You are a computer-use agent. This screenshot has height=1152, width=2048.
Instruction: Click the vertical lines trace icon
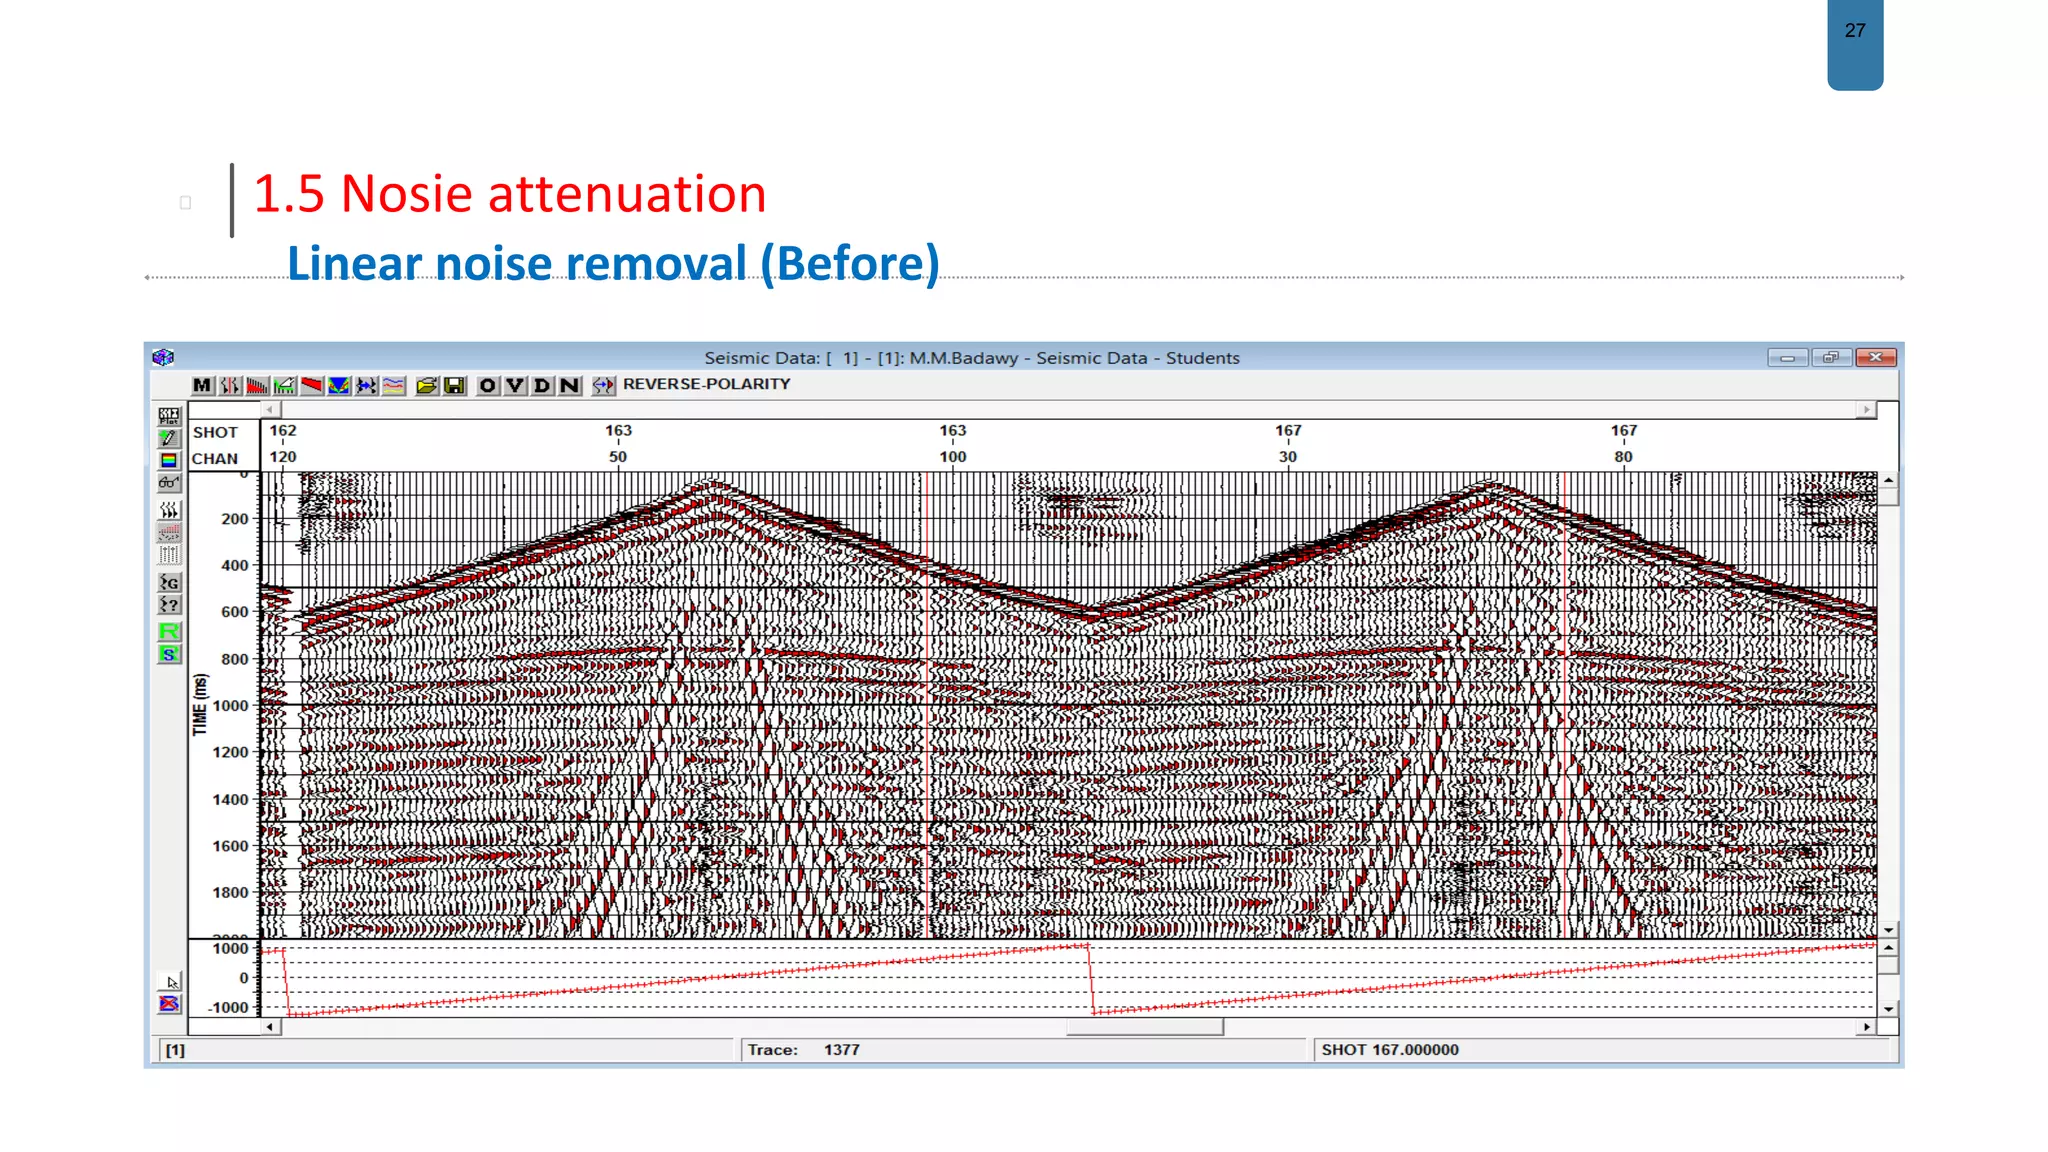(169, 554)
